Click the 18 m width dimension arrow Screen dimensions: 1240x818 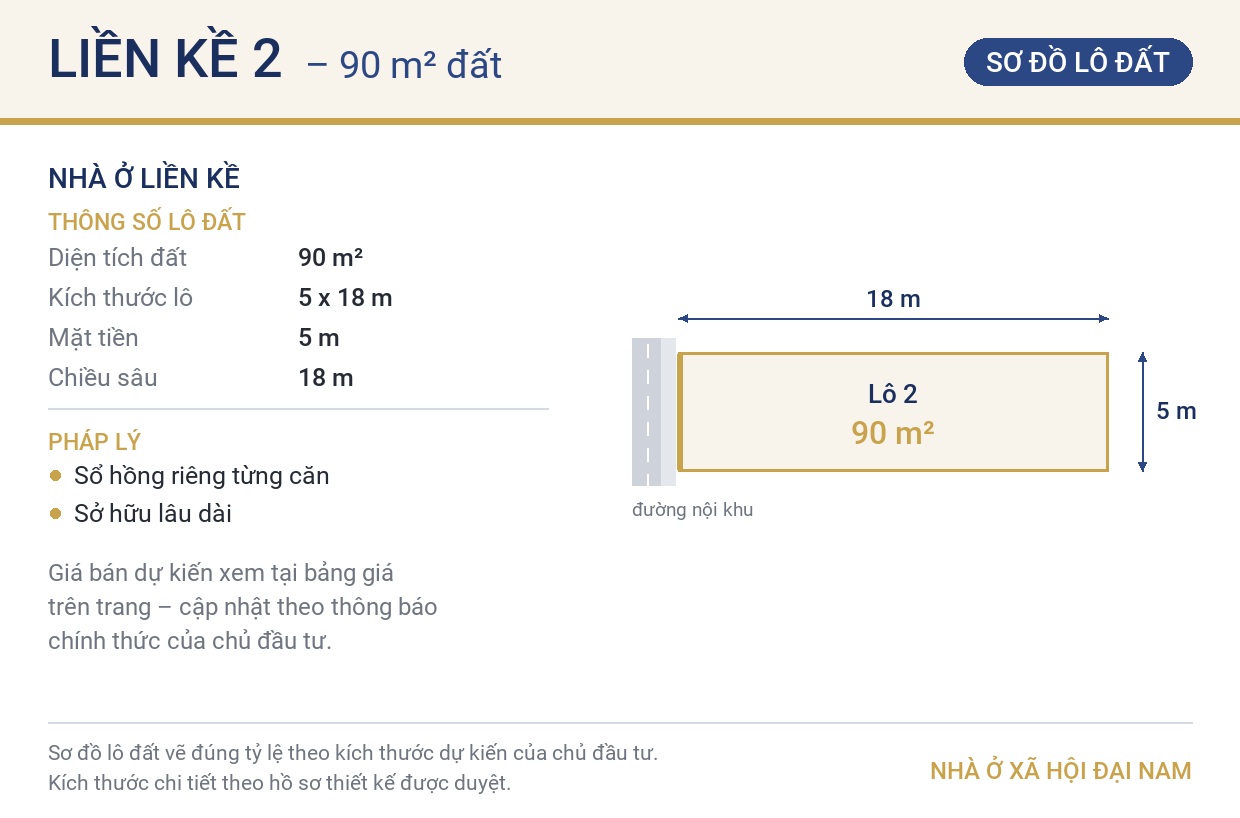[893, 319]
